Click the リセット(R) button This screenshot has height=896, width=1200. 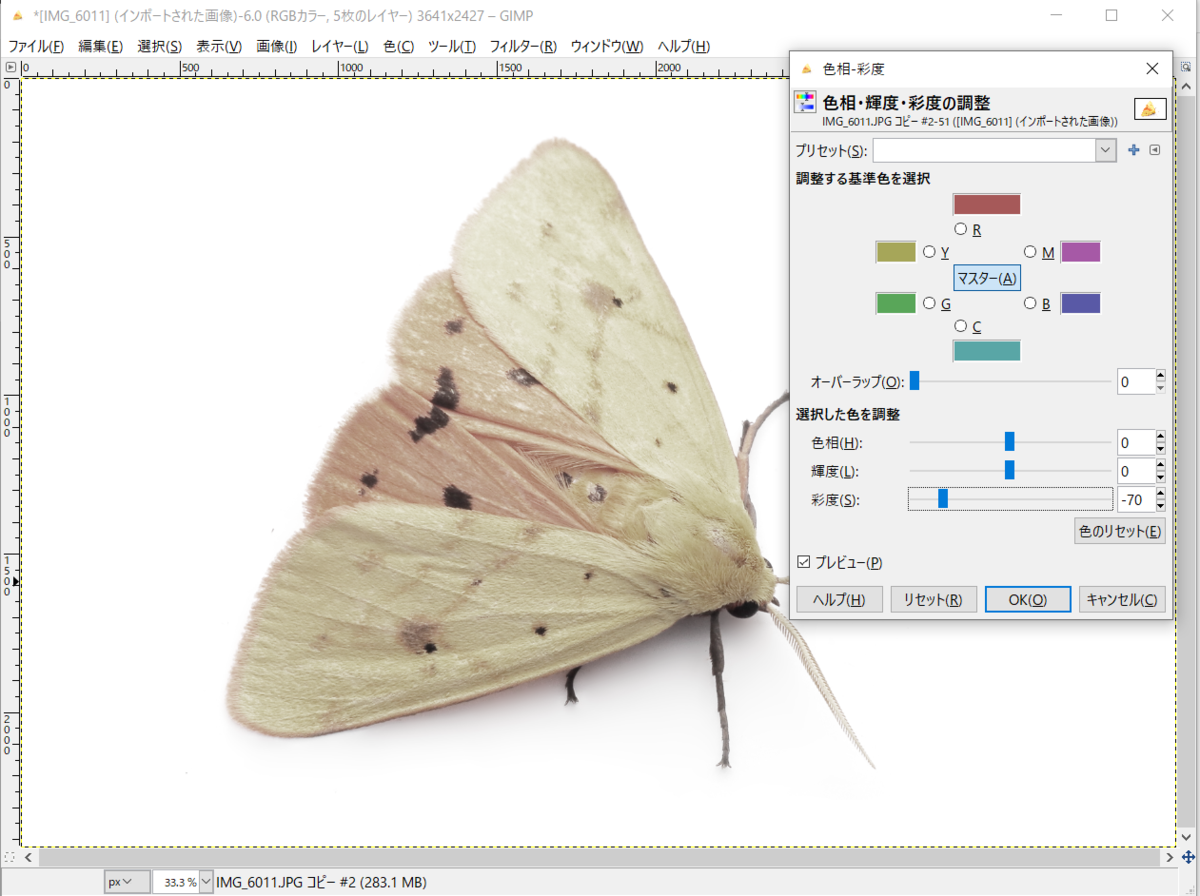tap(933, 599)
